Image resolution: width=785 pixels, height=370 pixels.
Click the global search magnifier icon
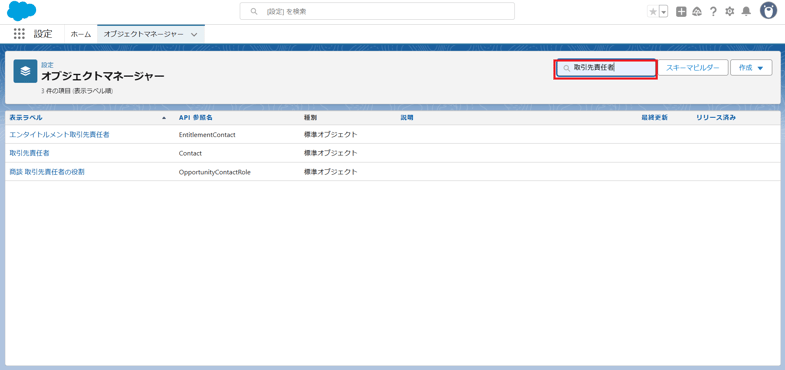click(254, 11)
